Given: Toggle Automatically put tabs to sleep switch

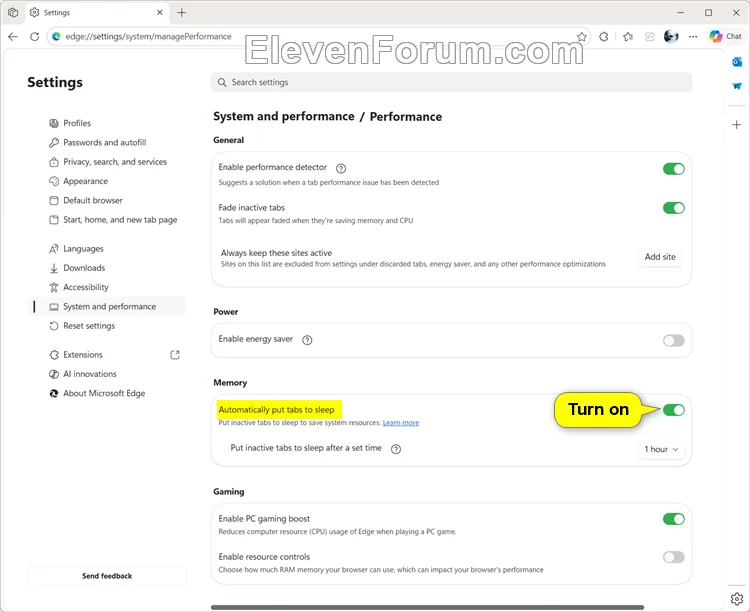Looking at the screenshot, I should [673, 410].
